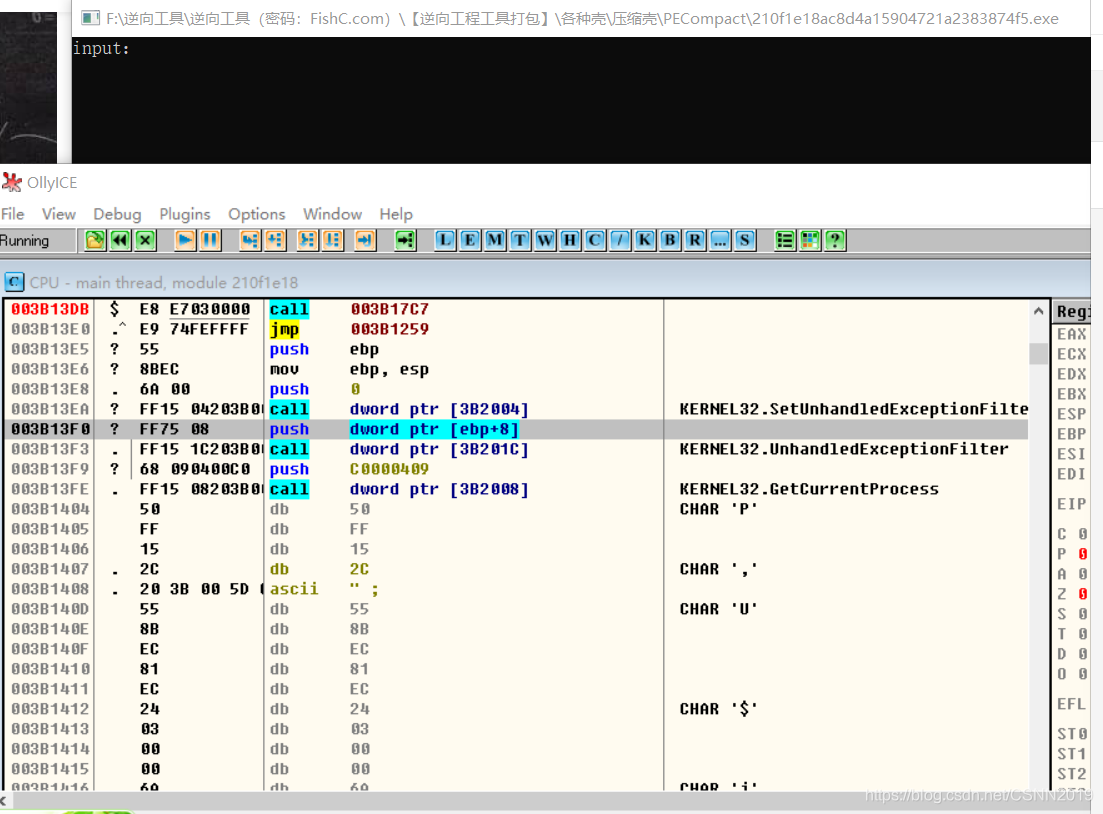
Task: Click the console window input: prompt
Action: coord(101,49)
